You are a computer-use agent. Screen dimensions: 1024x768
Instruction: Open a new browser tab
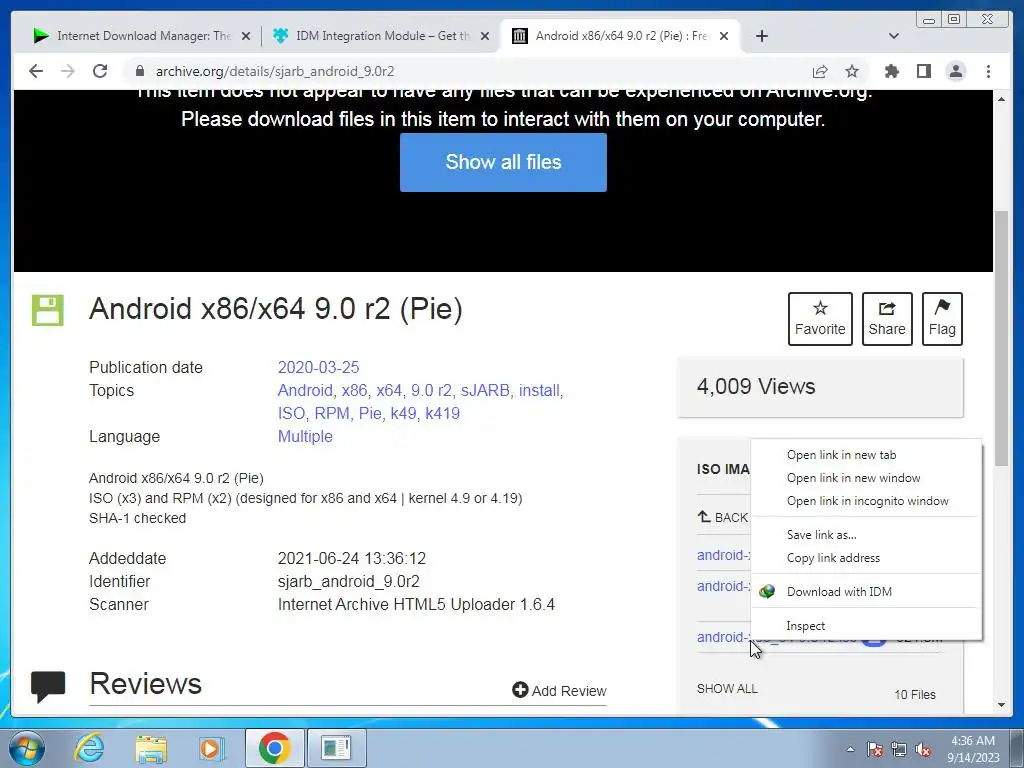pyautogui.click(x=761, y=36)
